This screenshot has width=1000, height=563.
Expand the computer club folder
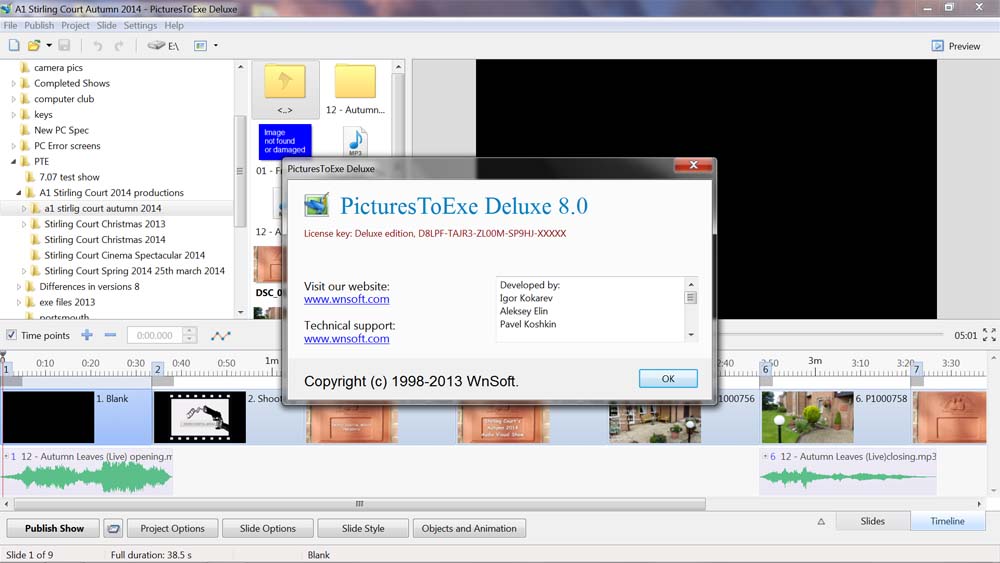[x=13, y=99]
